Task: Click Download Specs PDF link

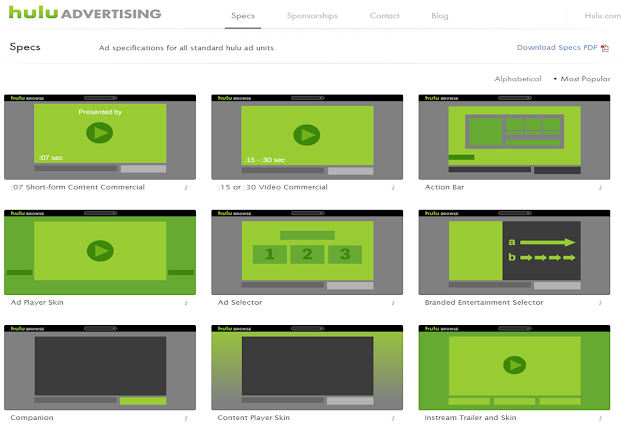Action: click(x=557, y=47)
